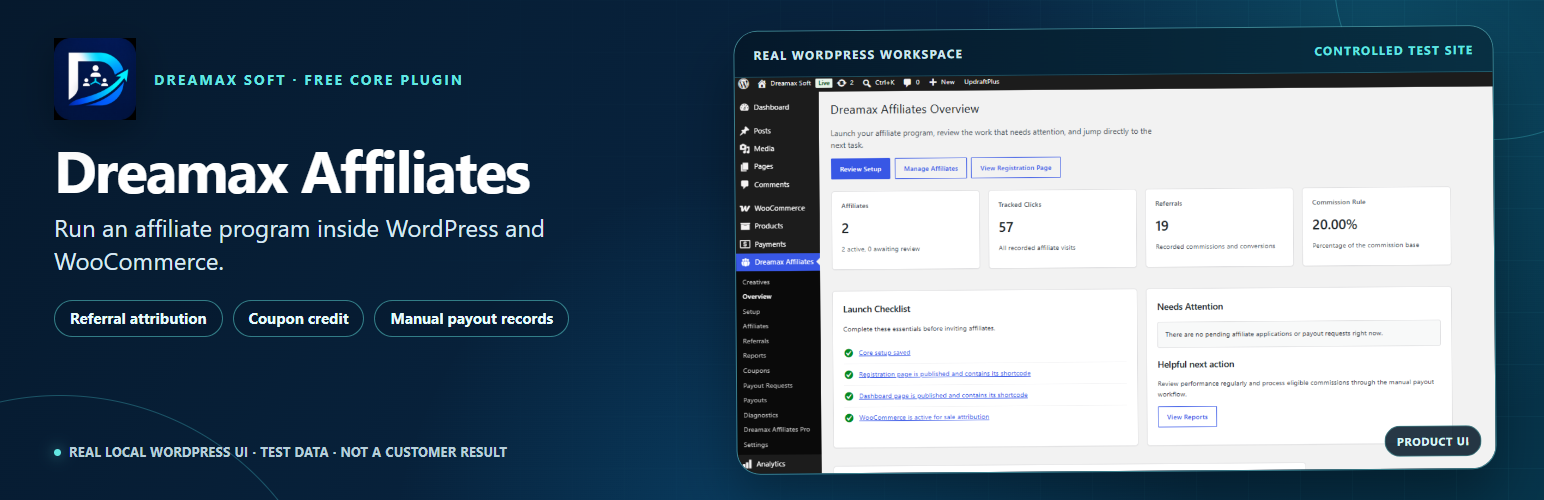1544x500 pixels.
Task: Open the Dreamax Affiliates Pro submenu item
Action: 777,429
